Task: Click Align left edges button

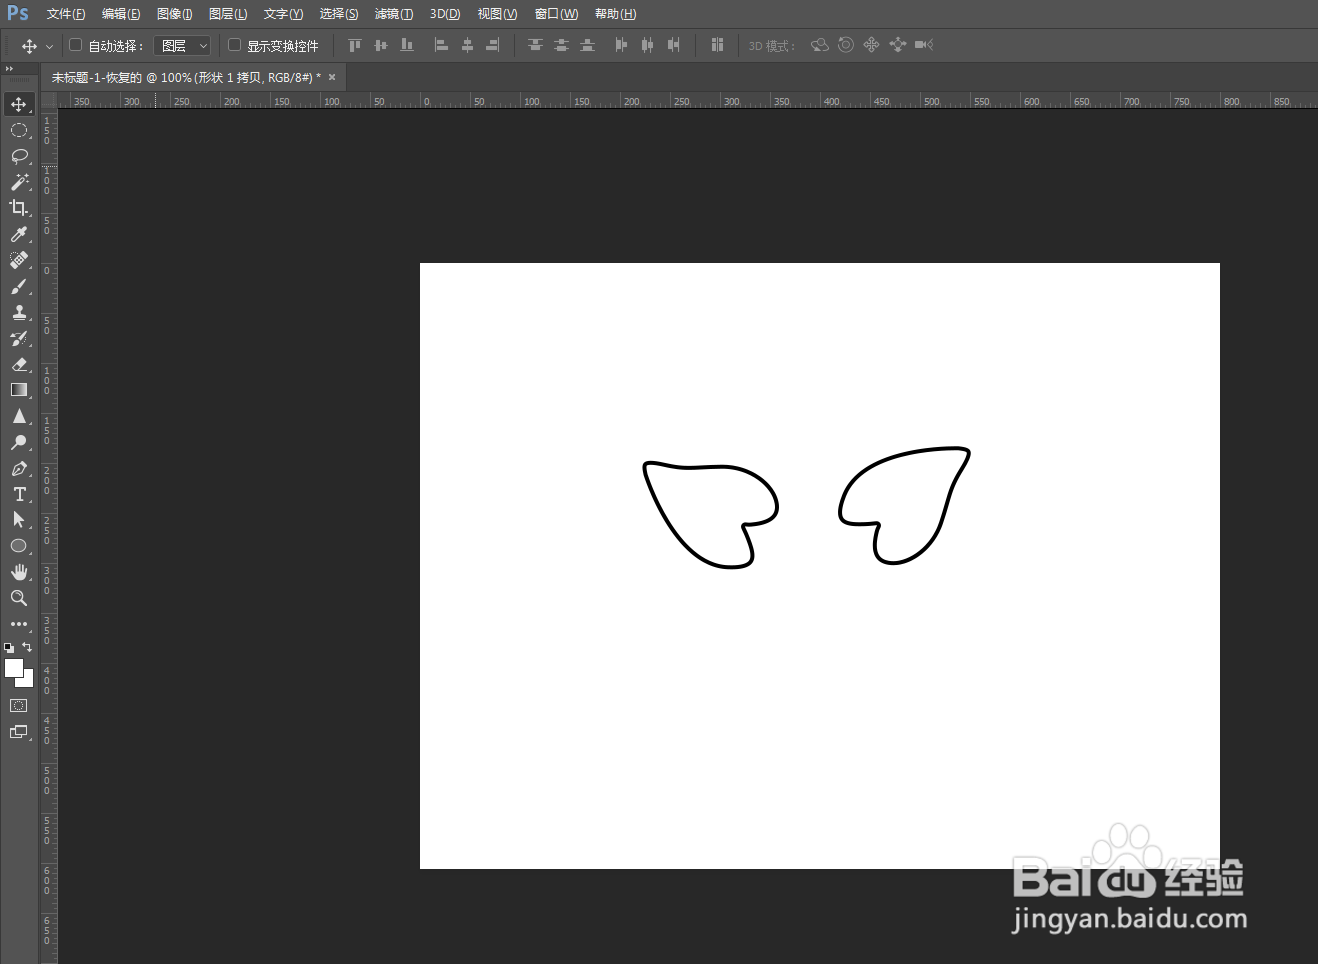Action: pos(441,45)
